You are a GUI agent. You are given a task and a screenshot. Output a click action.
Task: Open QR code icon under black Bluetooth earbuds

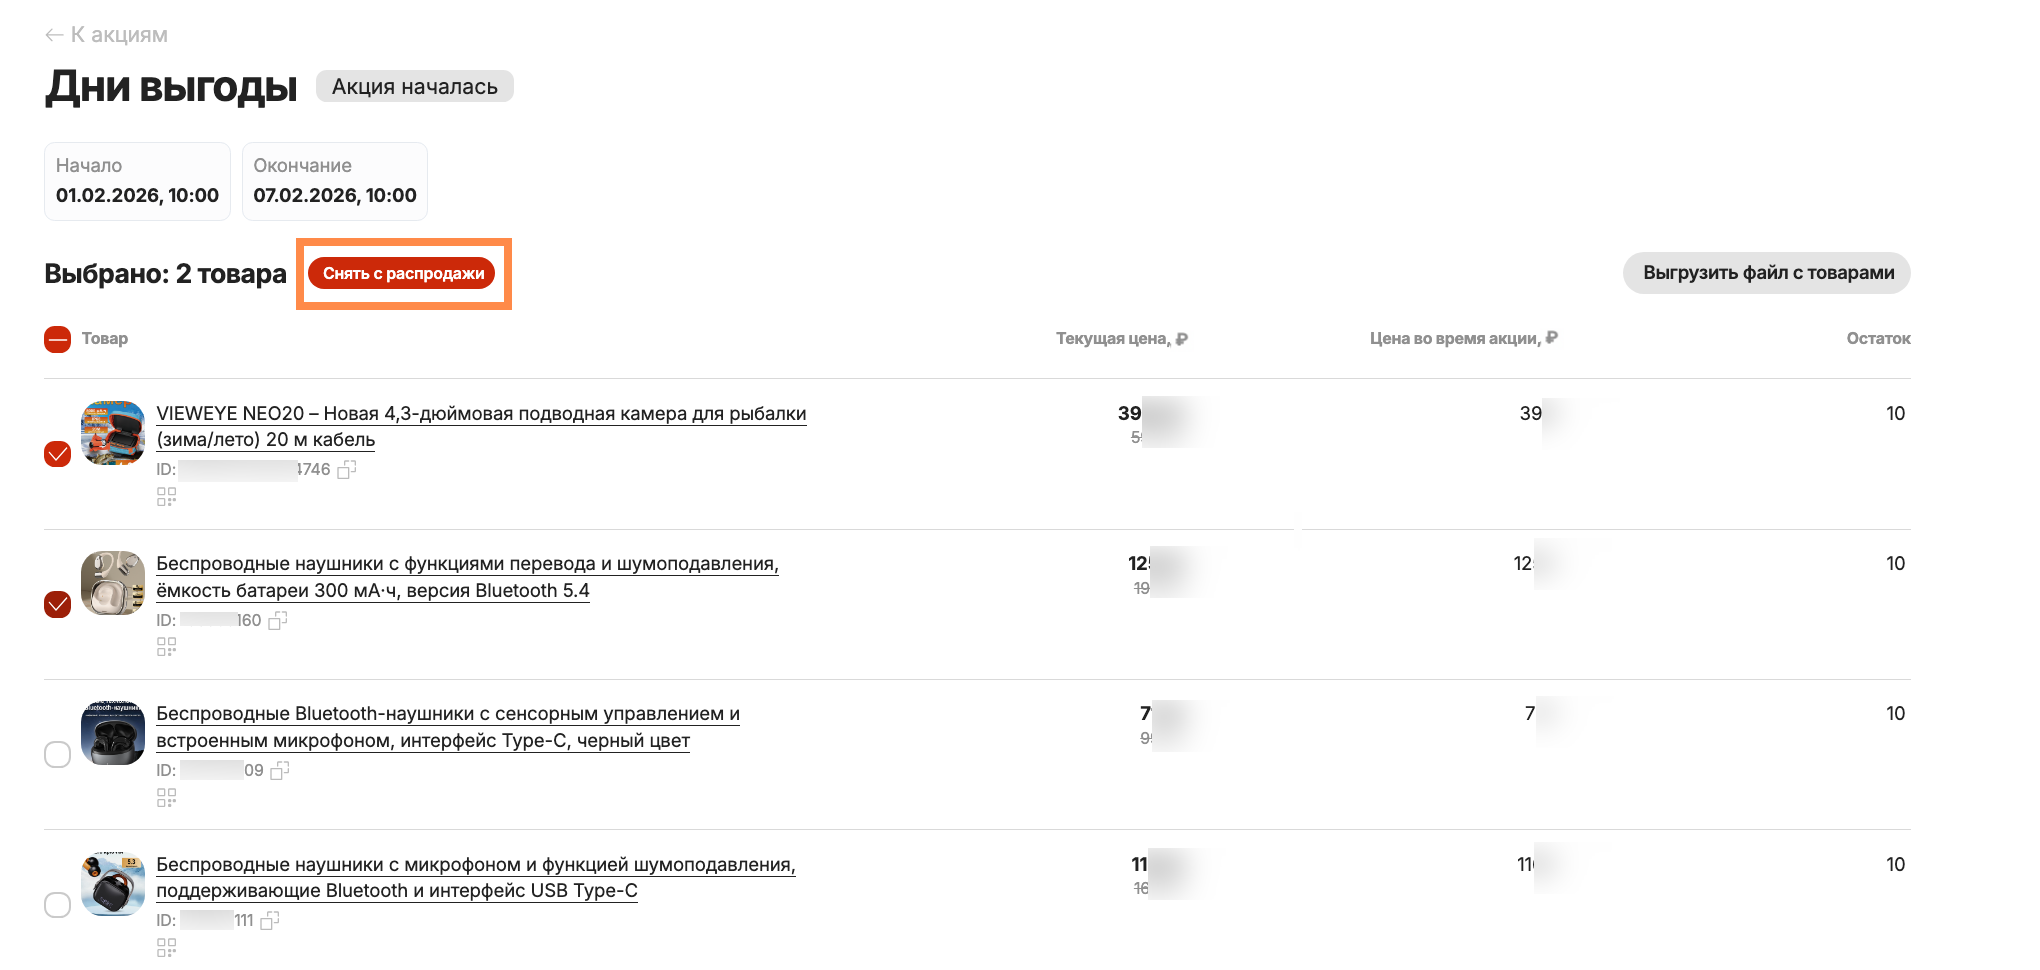coord(166,797)
